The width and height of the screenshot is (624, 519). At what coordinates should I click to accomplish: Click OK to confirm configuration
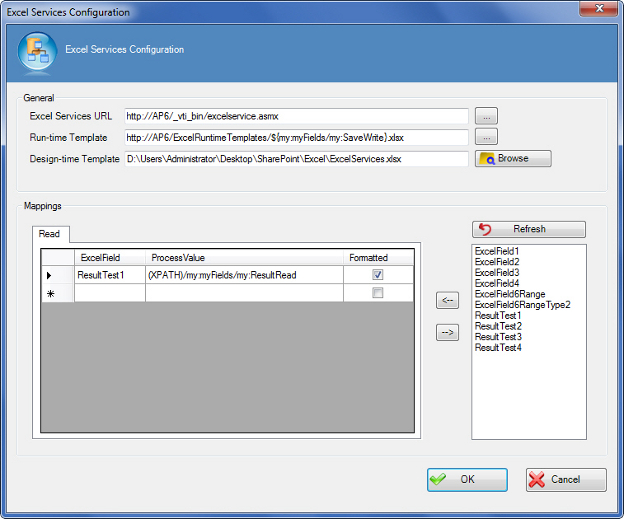(466, 480)
